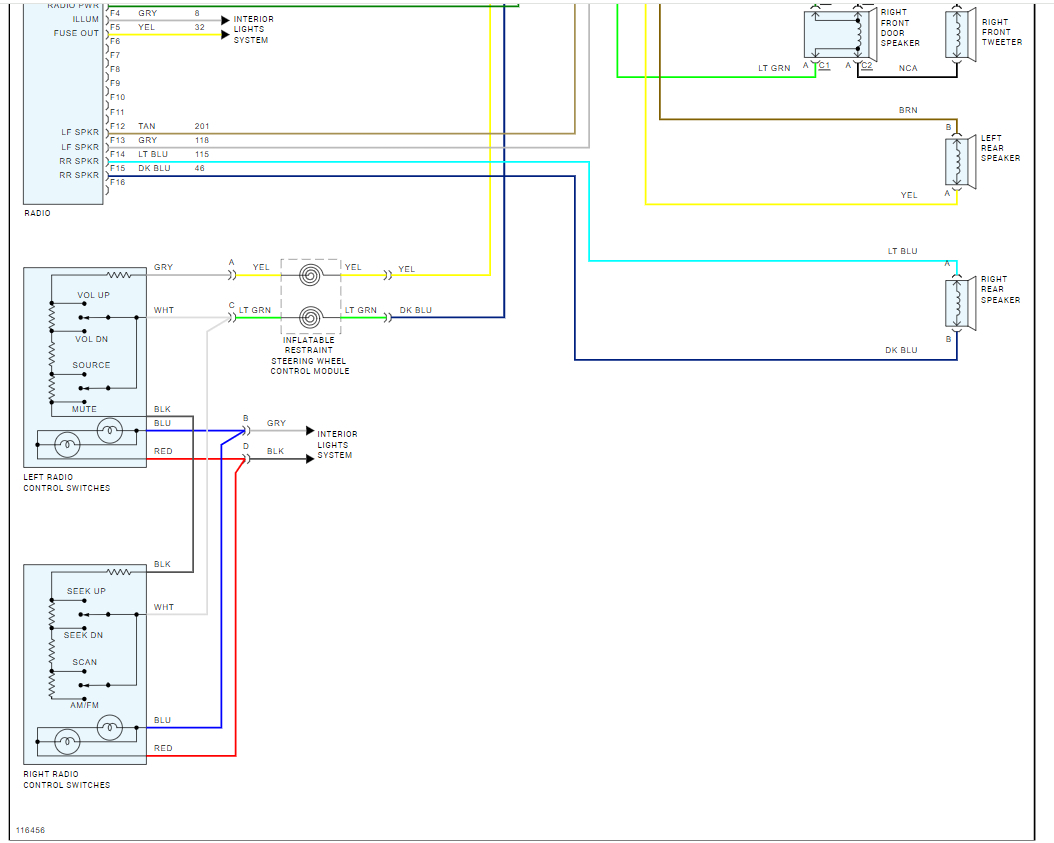Click the lower LT GRN clockspring coil symbol
Image resolution: width=1054 pixels, height=843 pixels.
coord(310,317)
